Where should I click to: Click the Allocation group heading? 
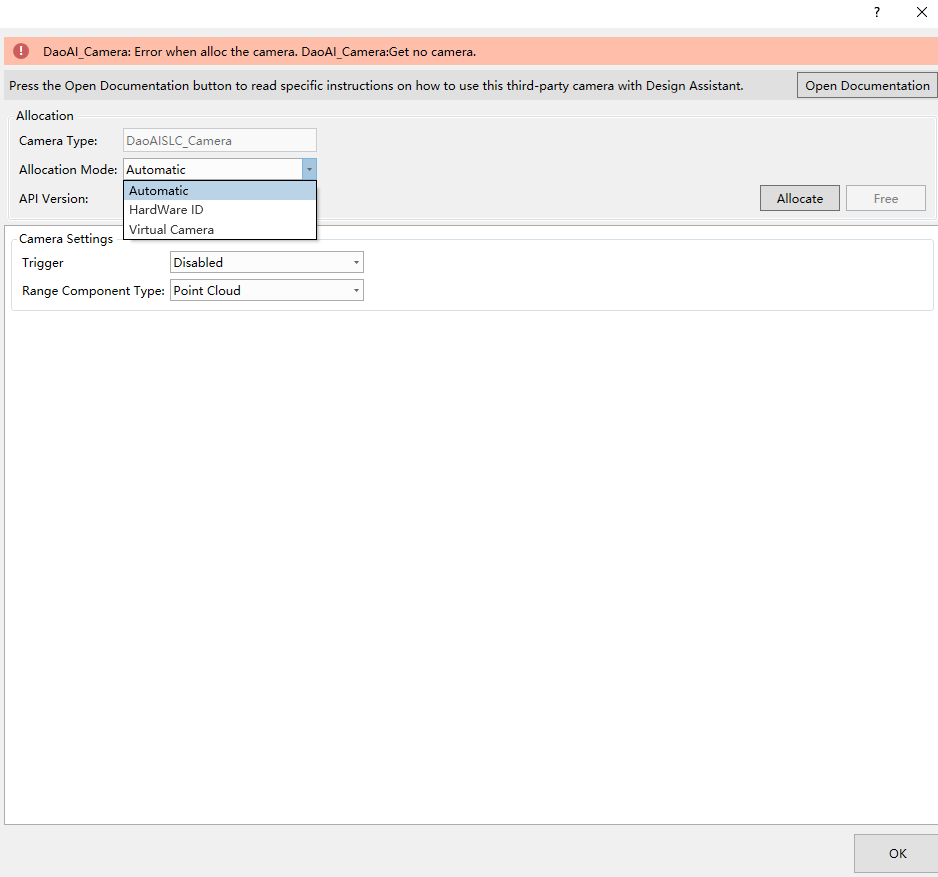(x=45, y=116)
